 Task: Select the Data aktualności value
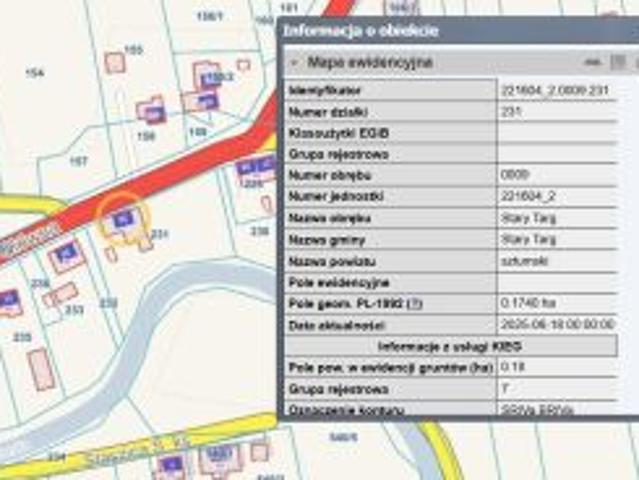pos(557,324)
